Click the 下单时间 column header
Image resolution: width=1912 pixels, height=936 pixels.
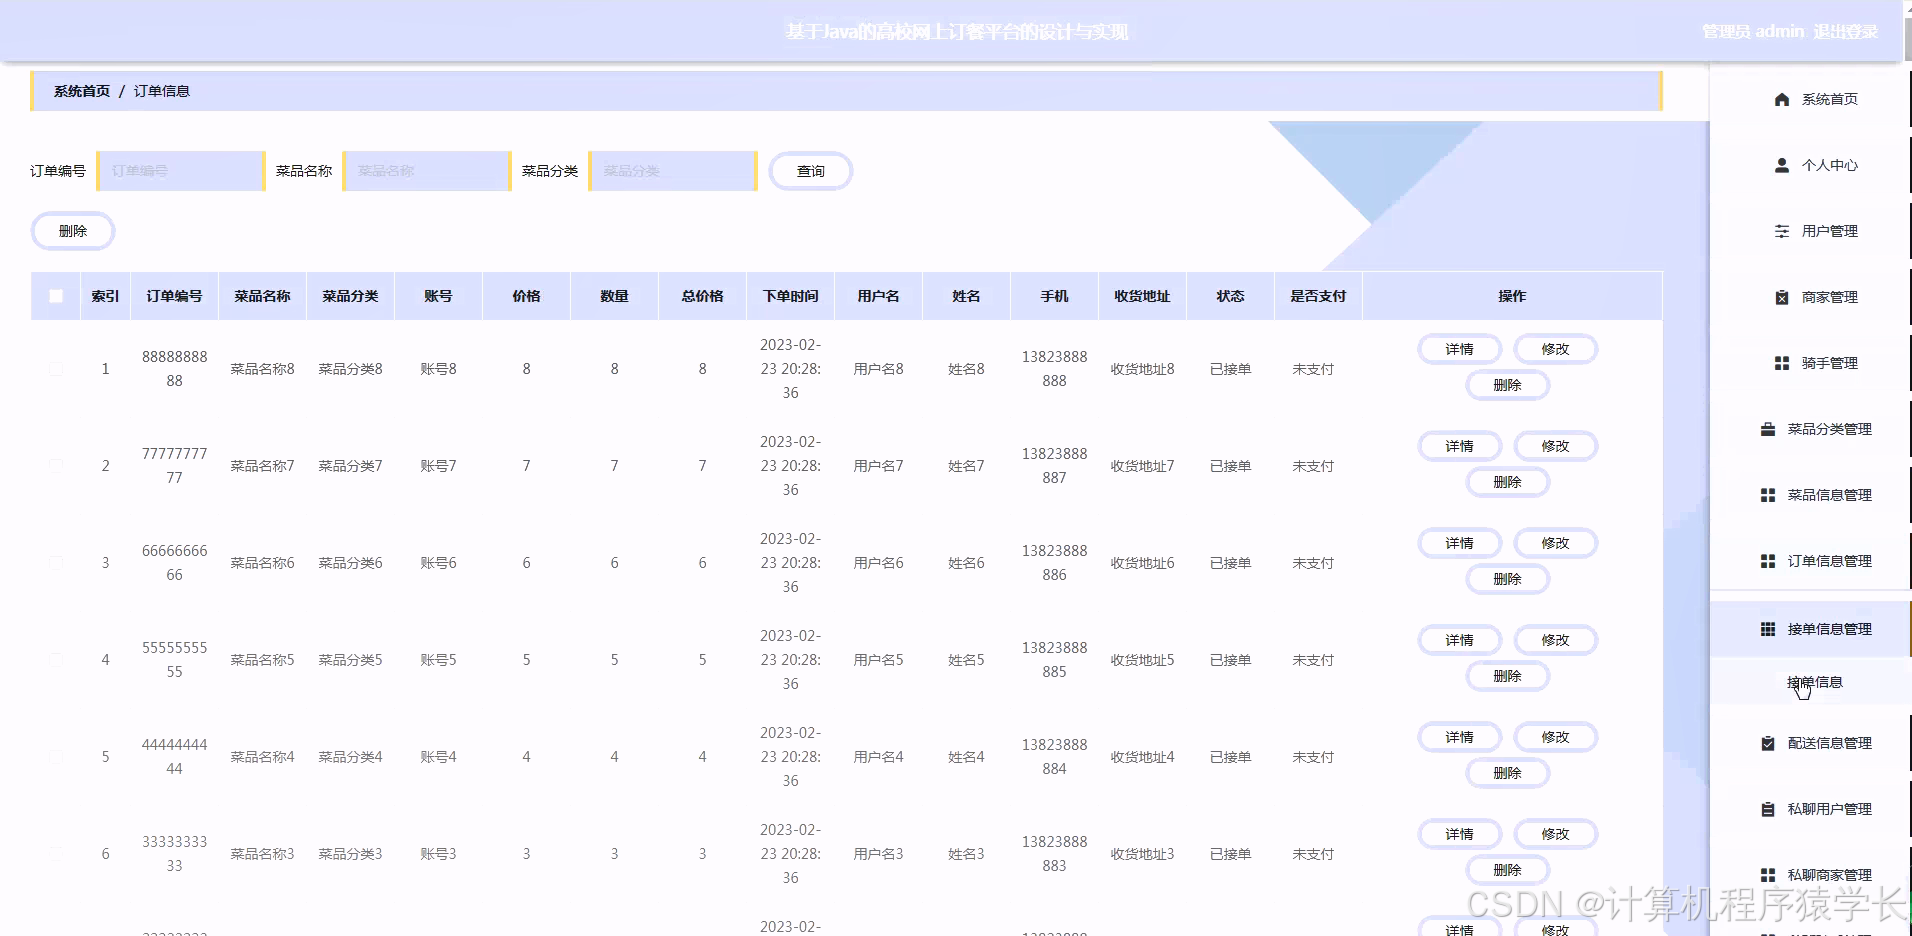(x=790, y=296)
